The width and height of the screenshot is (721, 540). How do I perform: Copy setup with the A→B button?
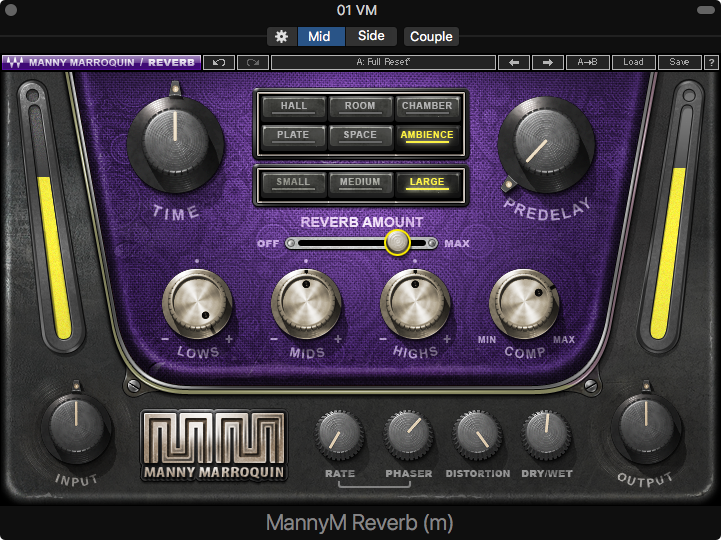coord(588,62)
